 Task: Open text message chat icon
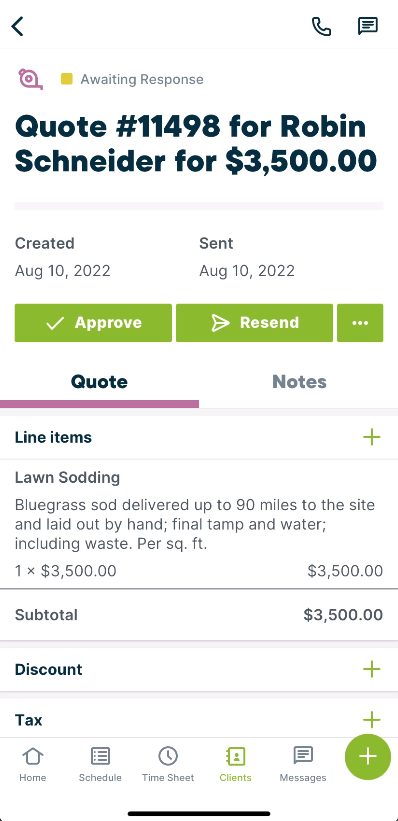368,26
